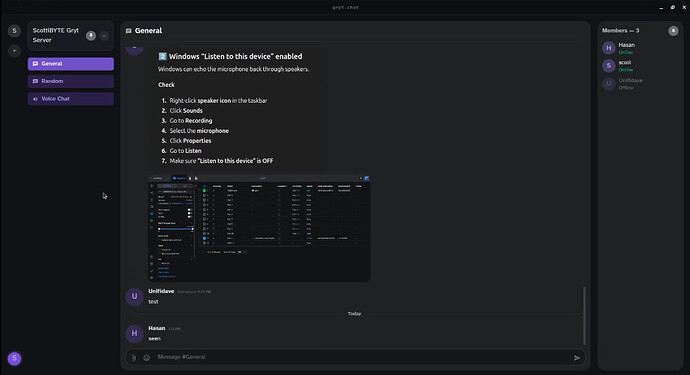The width and height of the screenshot is (690, 375).
Task: Click Unifidave's avatar in chat
Action: point(134,296)
